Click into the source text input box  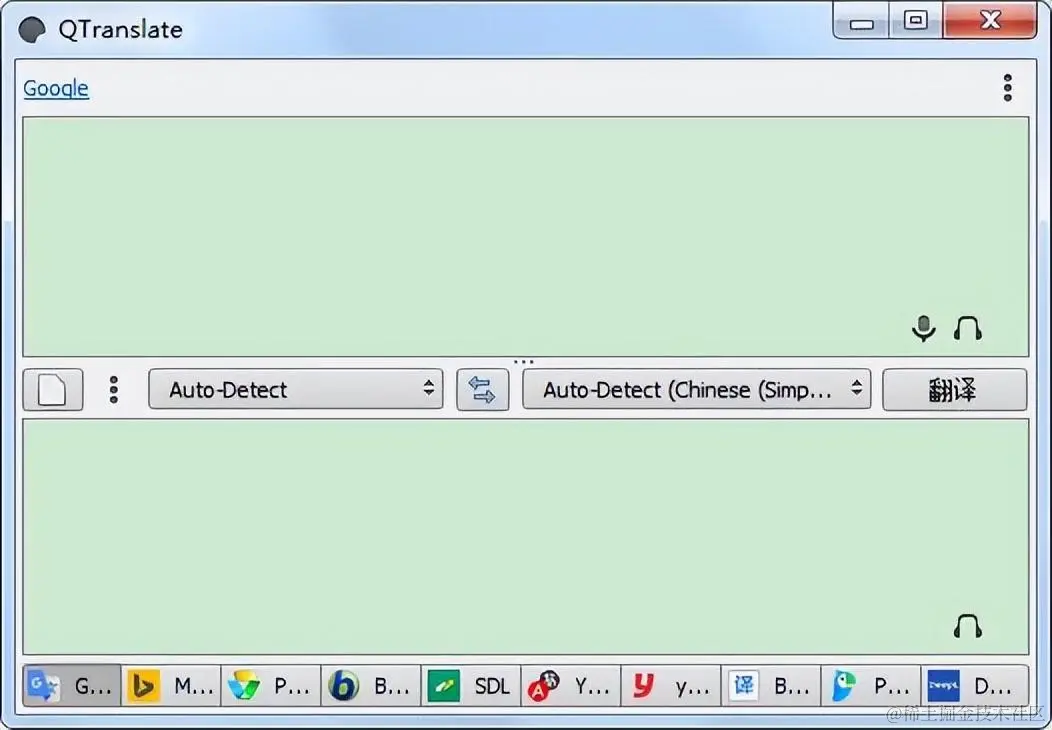tap(525, 236)
